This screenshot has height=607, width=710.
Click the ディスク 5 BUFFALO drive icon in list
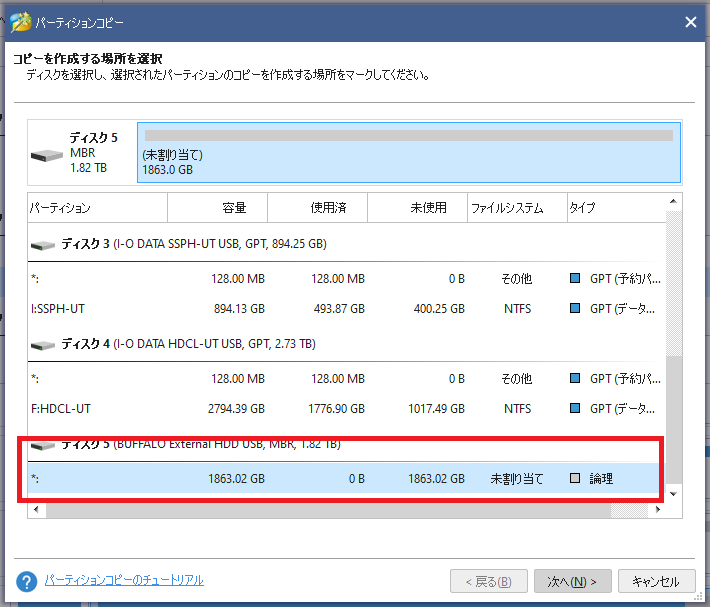pos(43,446)
